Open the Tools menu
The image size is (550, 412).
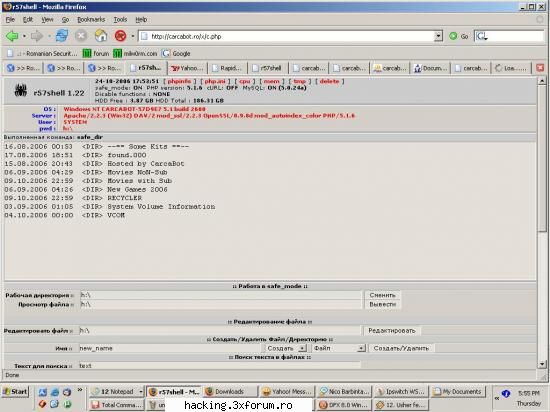120,20
